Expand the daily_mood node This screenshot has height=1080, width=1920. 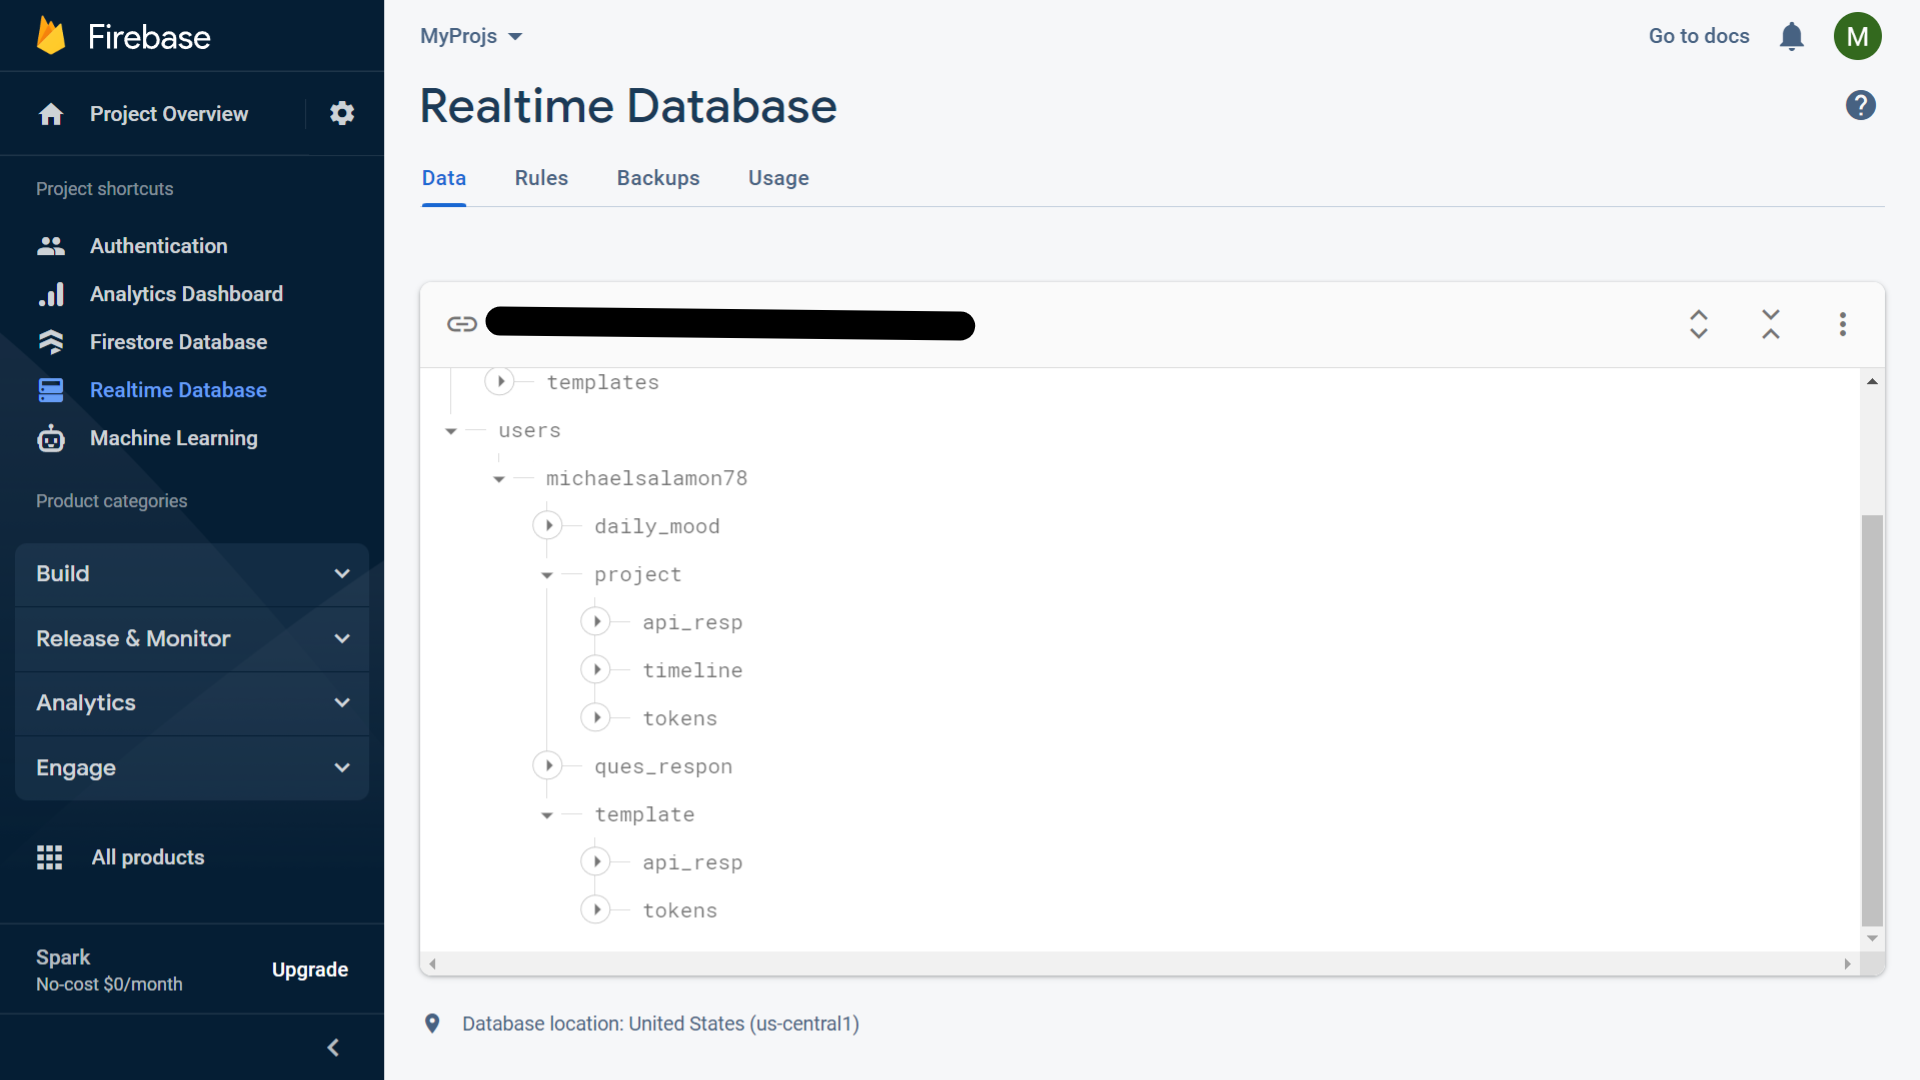pyautogui.click(x=548, y=525)
